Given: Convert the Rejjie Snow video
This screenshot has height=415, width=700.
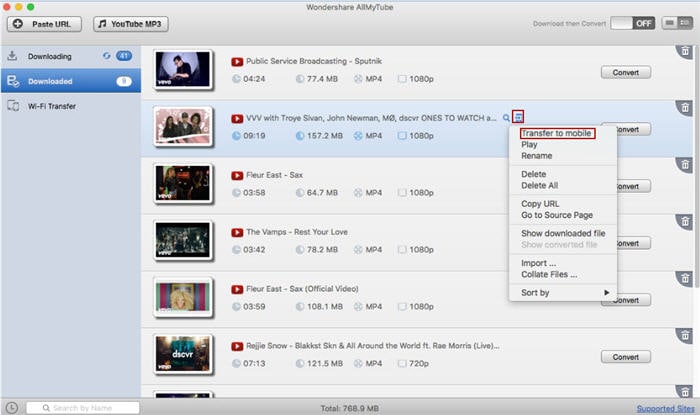Looking at the screenshot, I should (x=625, y=357).
